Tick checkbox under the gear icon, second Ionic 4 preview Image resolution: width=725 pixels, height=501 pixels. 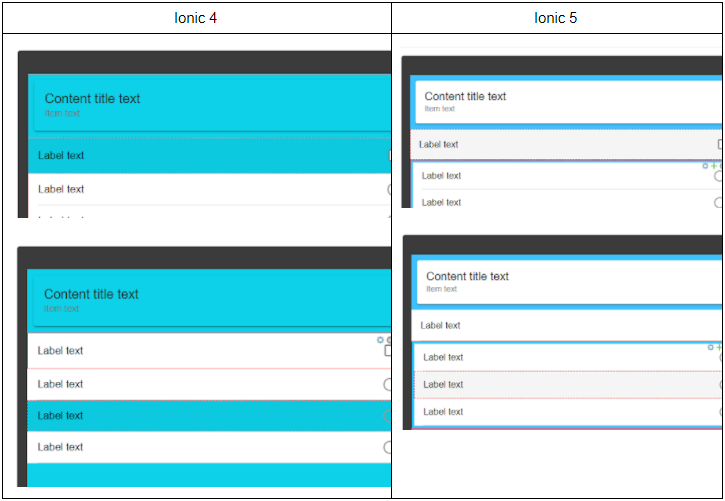click(387, 351)
